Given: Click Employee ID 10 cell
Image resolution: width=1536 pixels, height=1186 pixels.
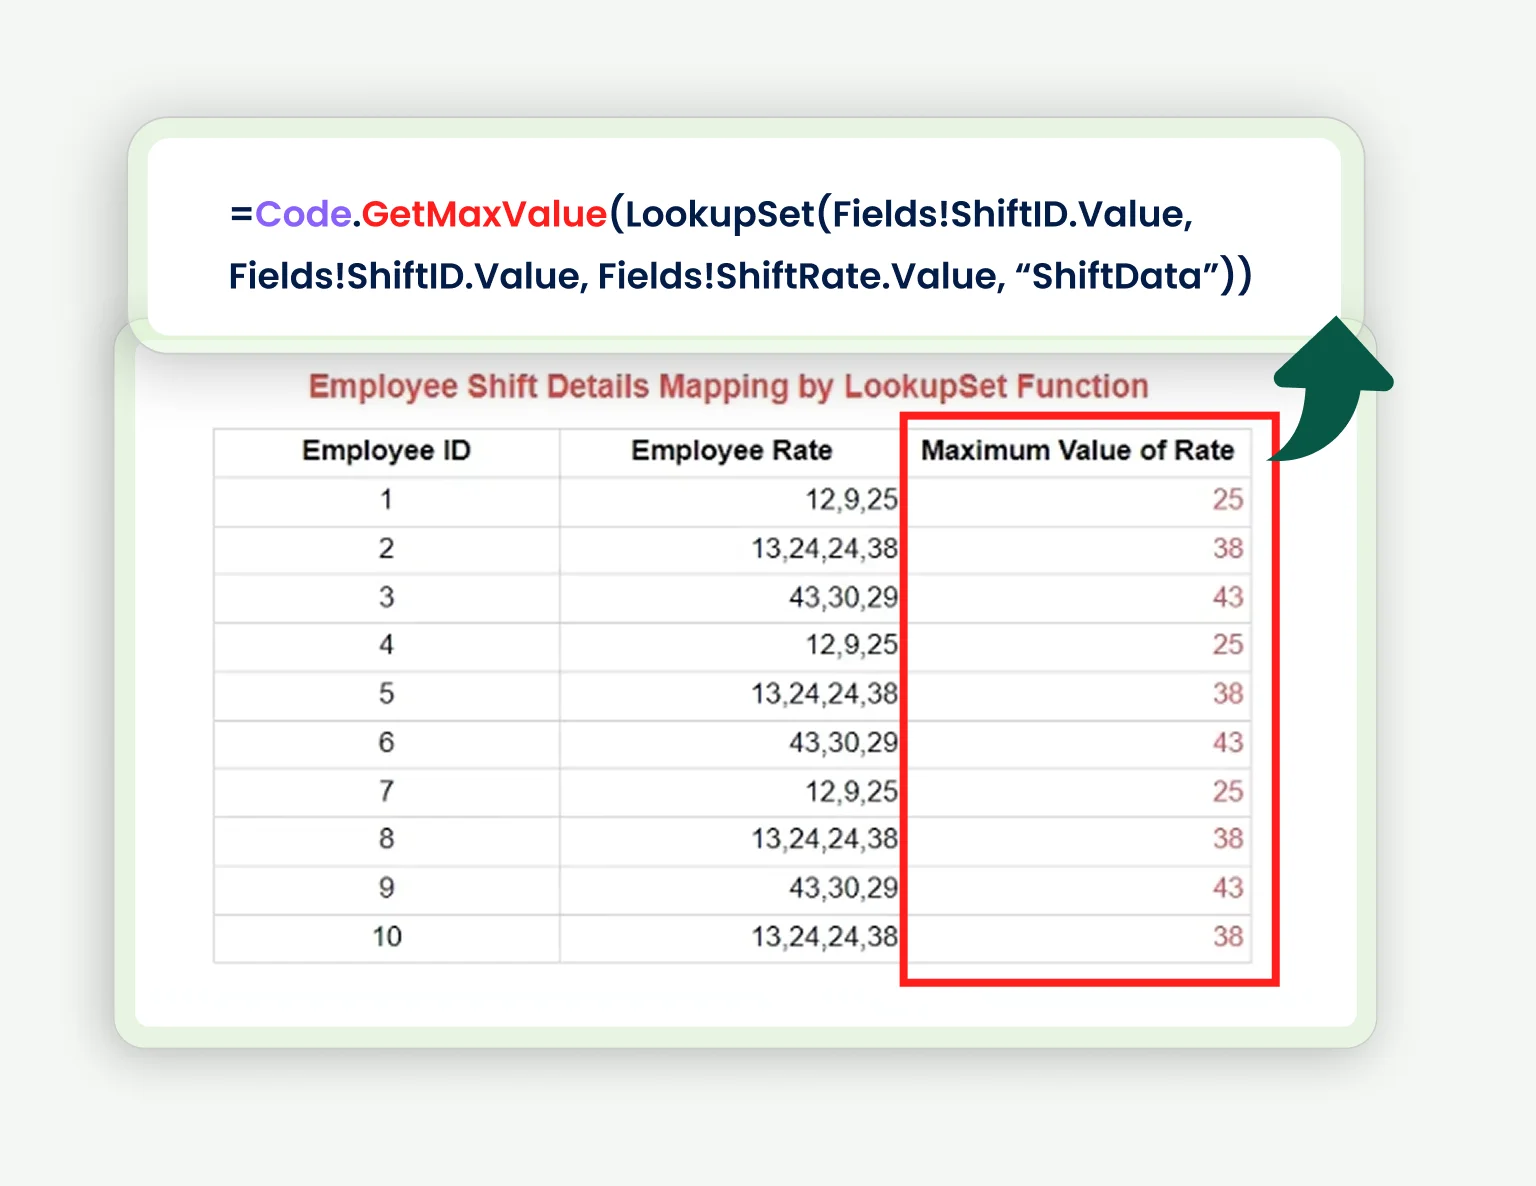Looking at the screenshot, I should [x=386, y=937].
